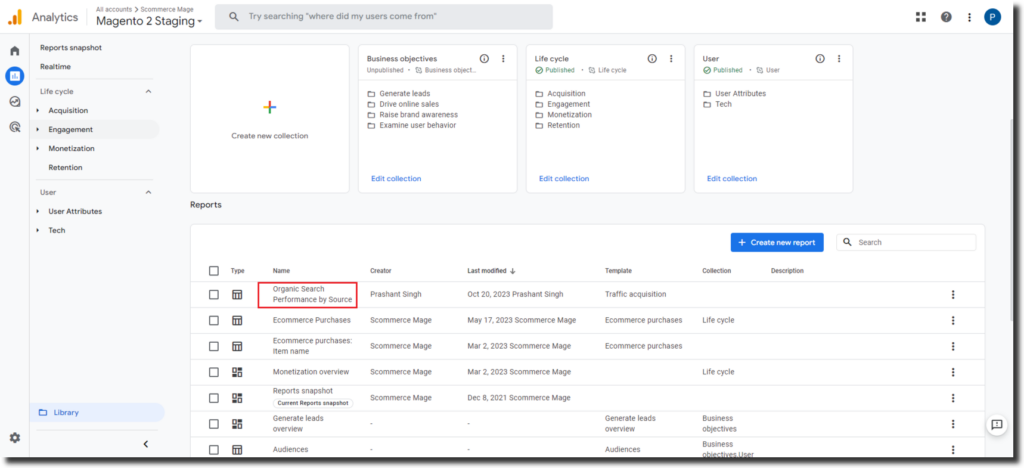This screenshot has height=468, width=1024.
Task: Show info for Life cycle collection
Action: click(x=652, y=59)
